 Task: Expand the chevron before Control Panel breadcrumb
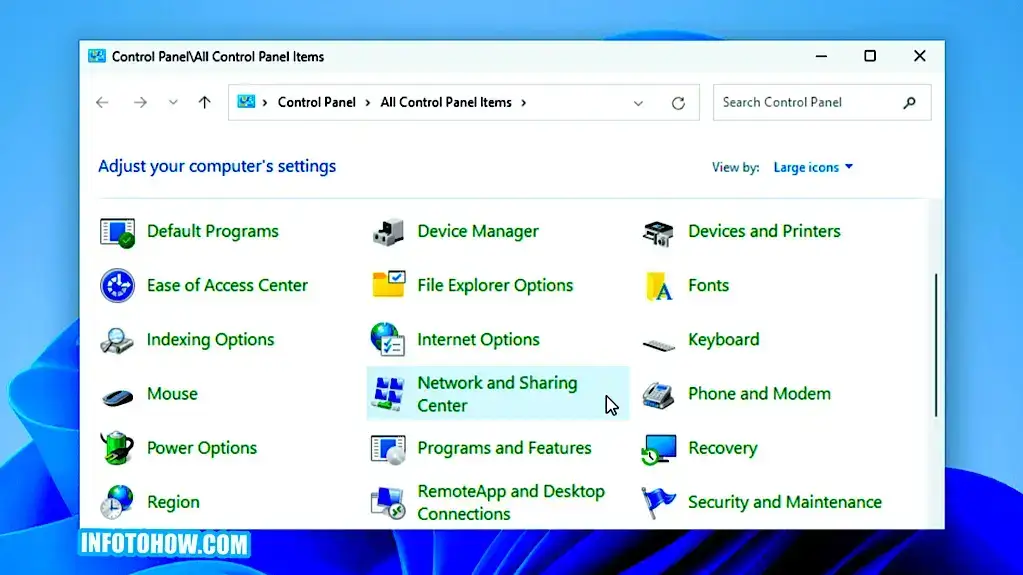(x=265, y=102)
